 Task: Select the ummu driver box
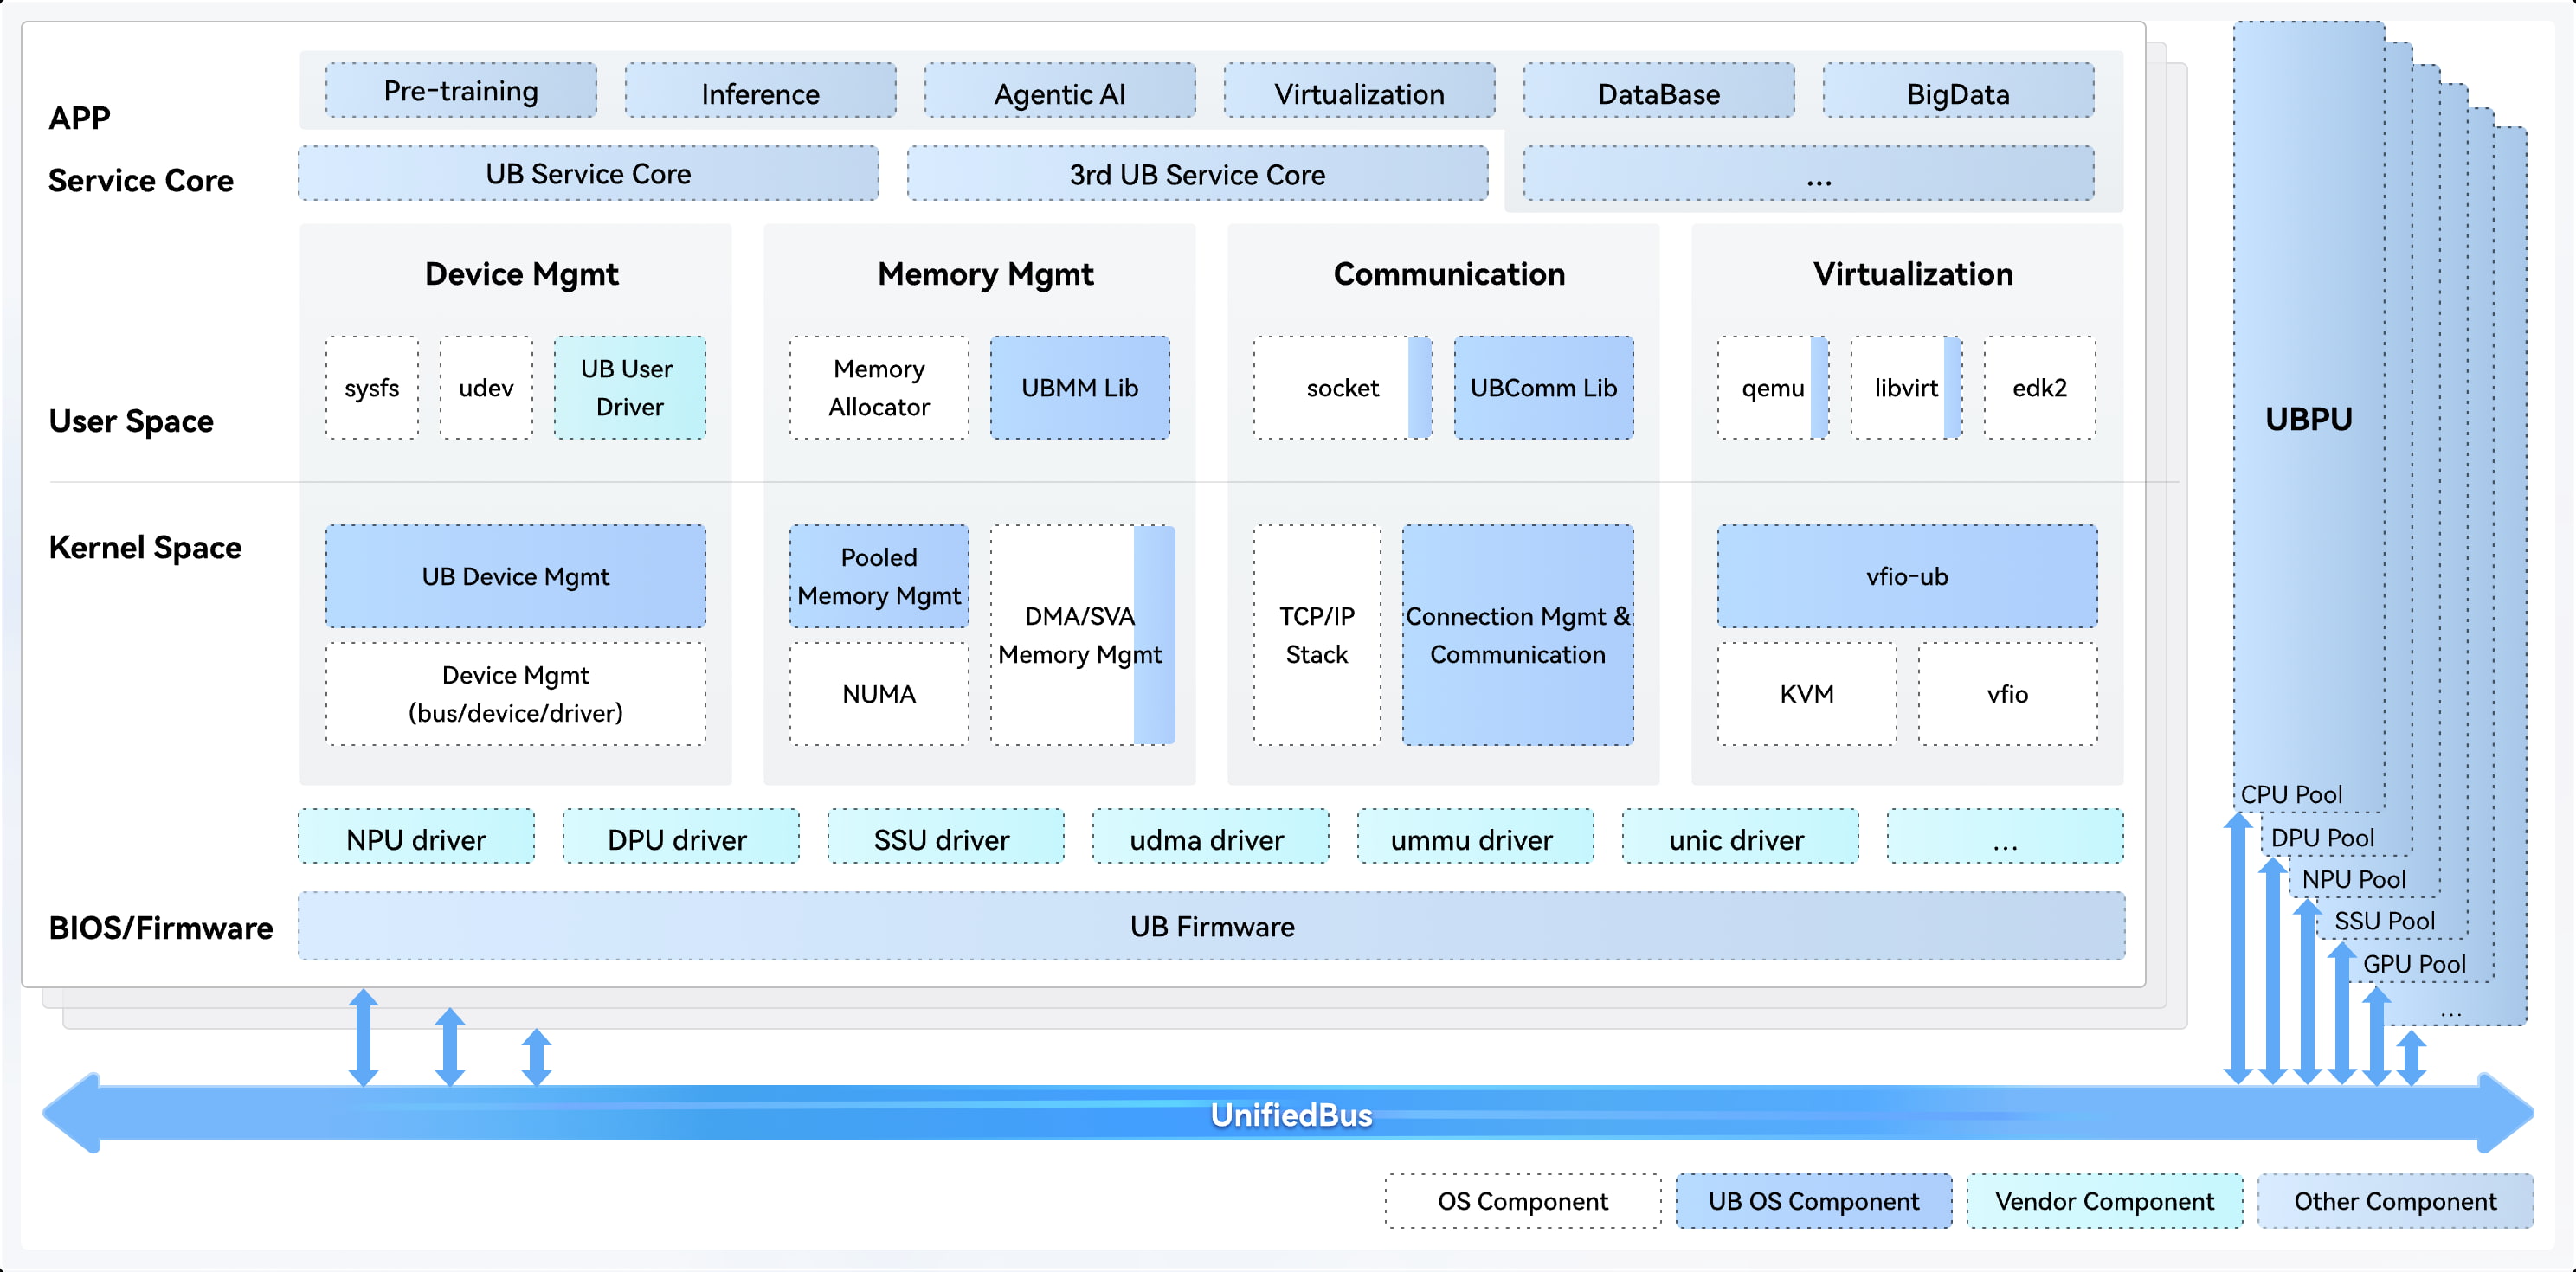(x=1471, y=839)
